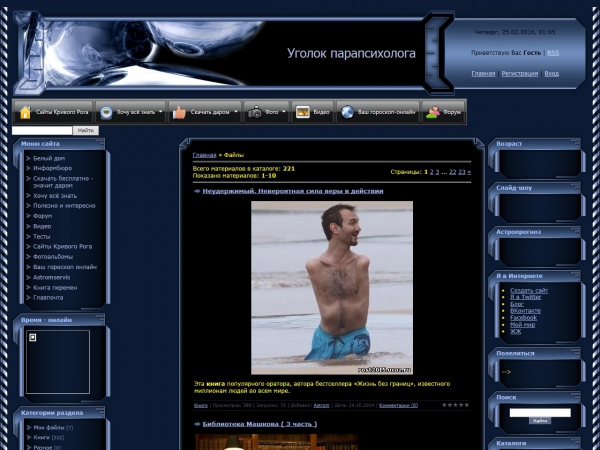Expand the Скачать даром dropdown arrow
The image size is (600, 450).
click(x=236, y=112)
